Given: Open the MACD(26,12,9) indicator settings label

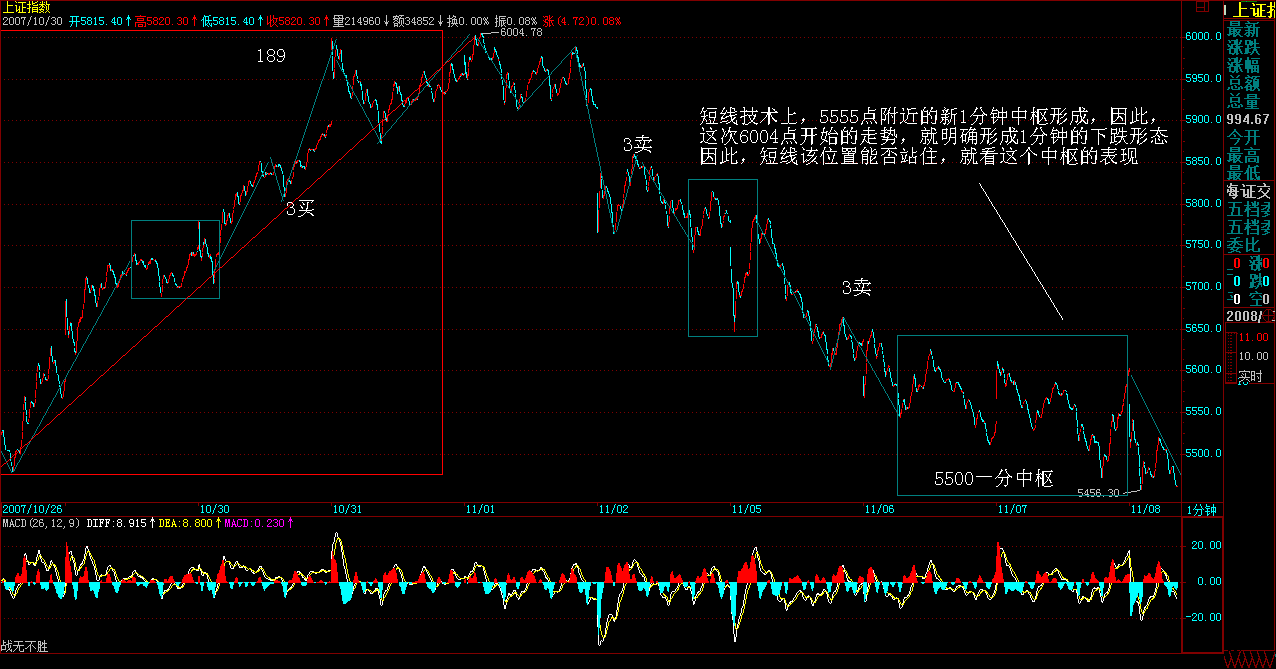Looking at the screenshot, I should [40, 522].
